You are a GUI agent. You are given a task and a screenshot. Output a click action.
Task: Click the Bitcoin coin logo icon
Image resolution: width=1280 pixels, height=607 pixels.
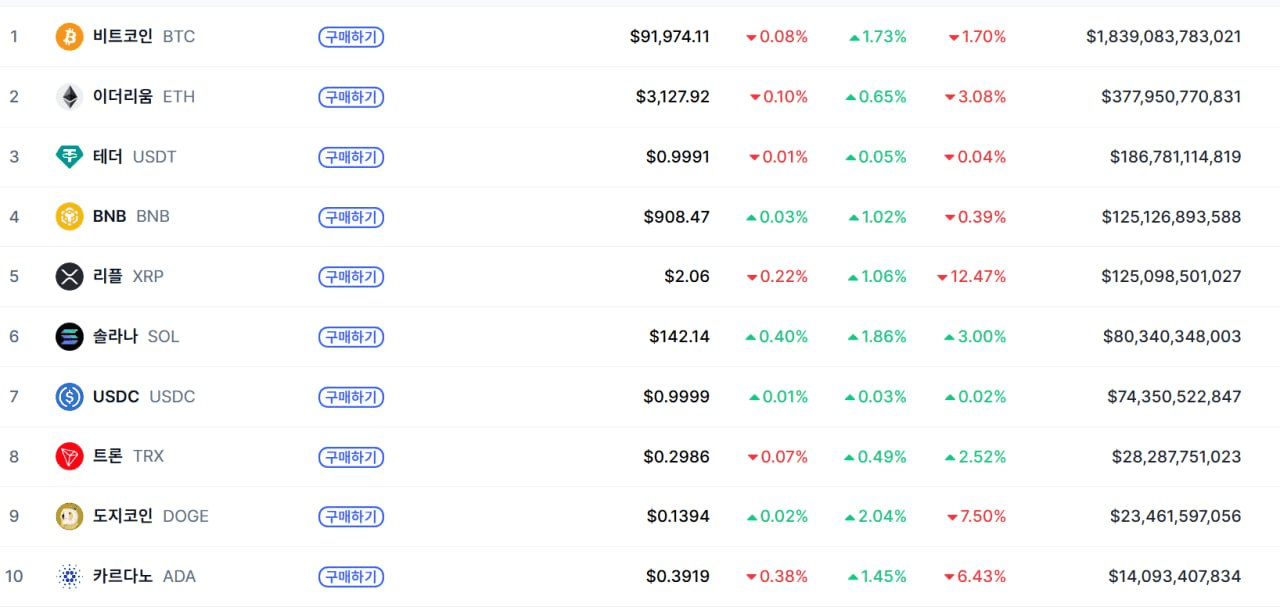pyautogui.click(x=69, y=37)
